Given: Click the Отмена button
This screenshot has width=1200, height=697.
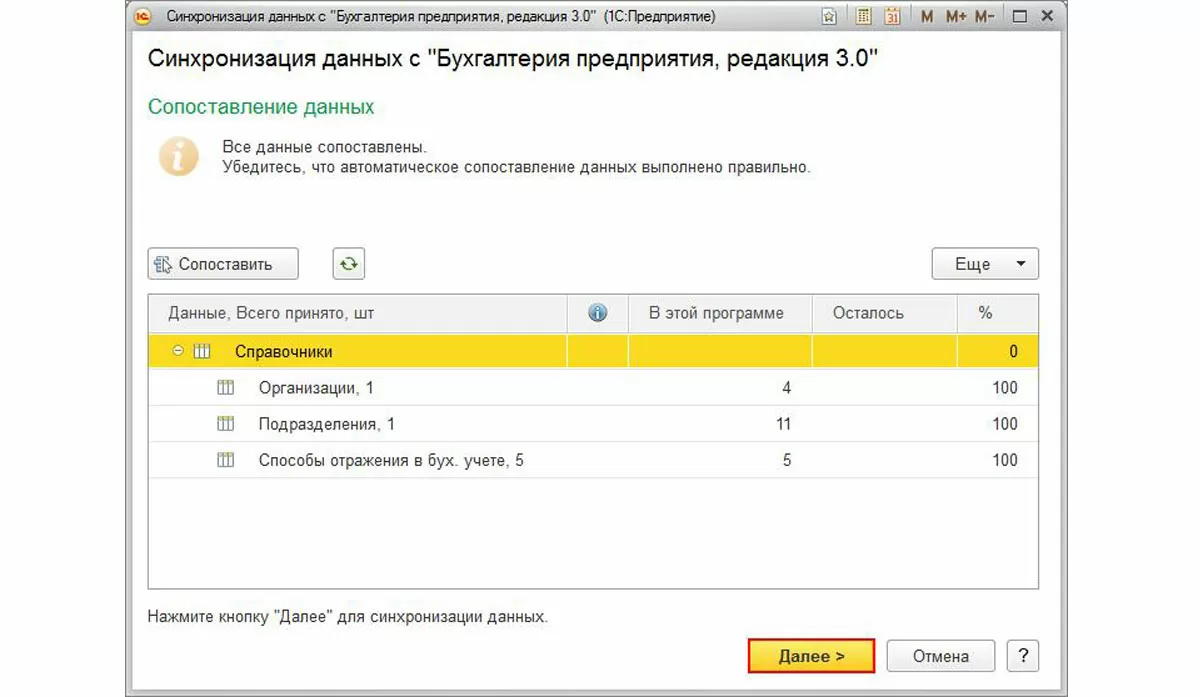Looking at the screenshot, I should point(941,656).
